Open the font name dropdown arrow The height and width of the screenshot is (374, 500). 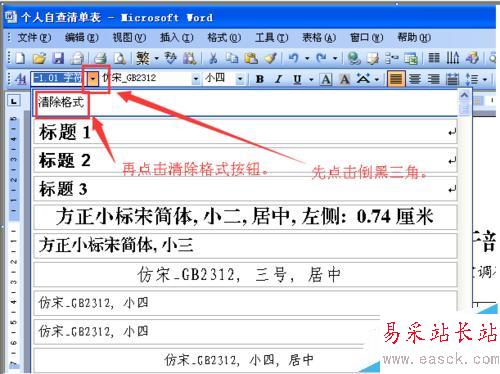pos(196,79)
